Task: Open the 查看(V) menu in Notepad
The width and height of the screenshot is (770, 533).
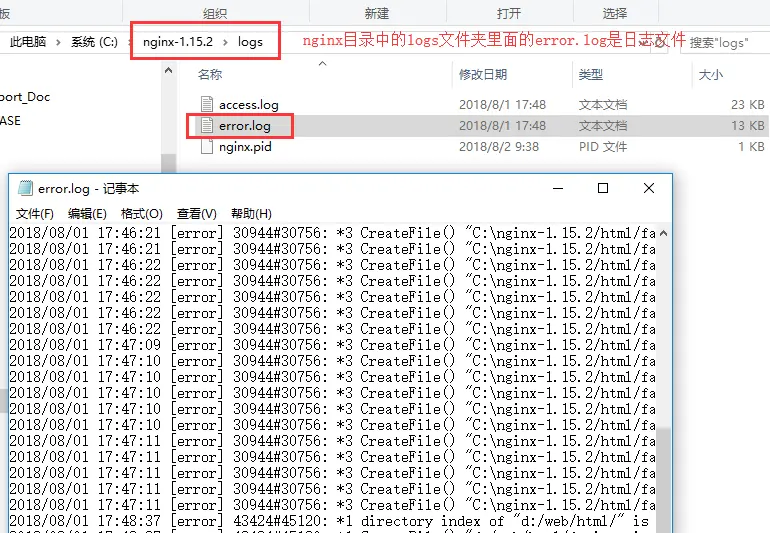Action: (x=196, y=214)
